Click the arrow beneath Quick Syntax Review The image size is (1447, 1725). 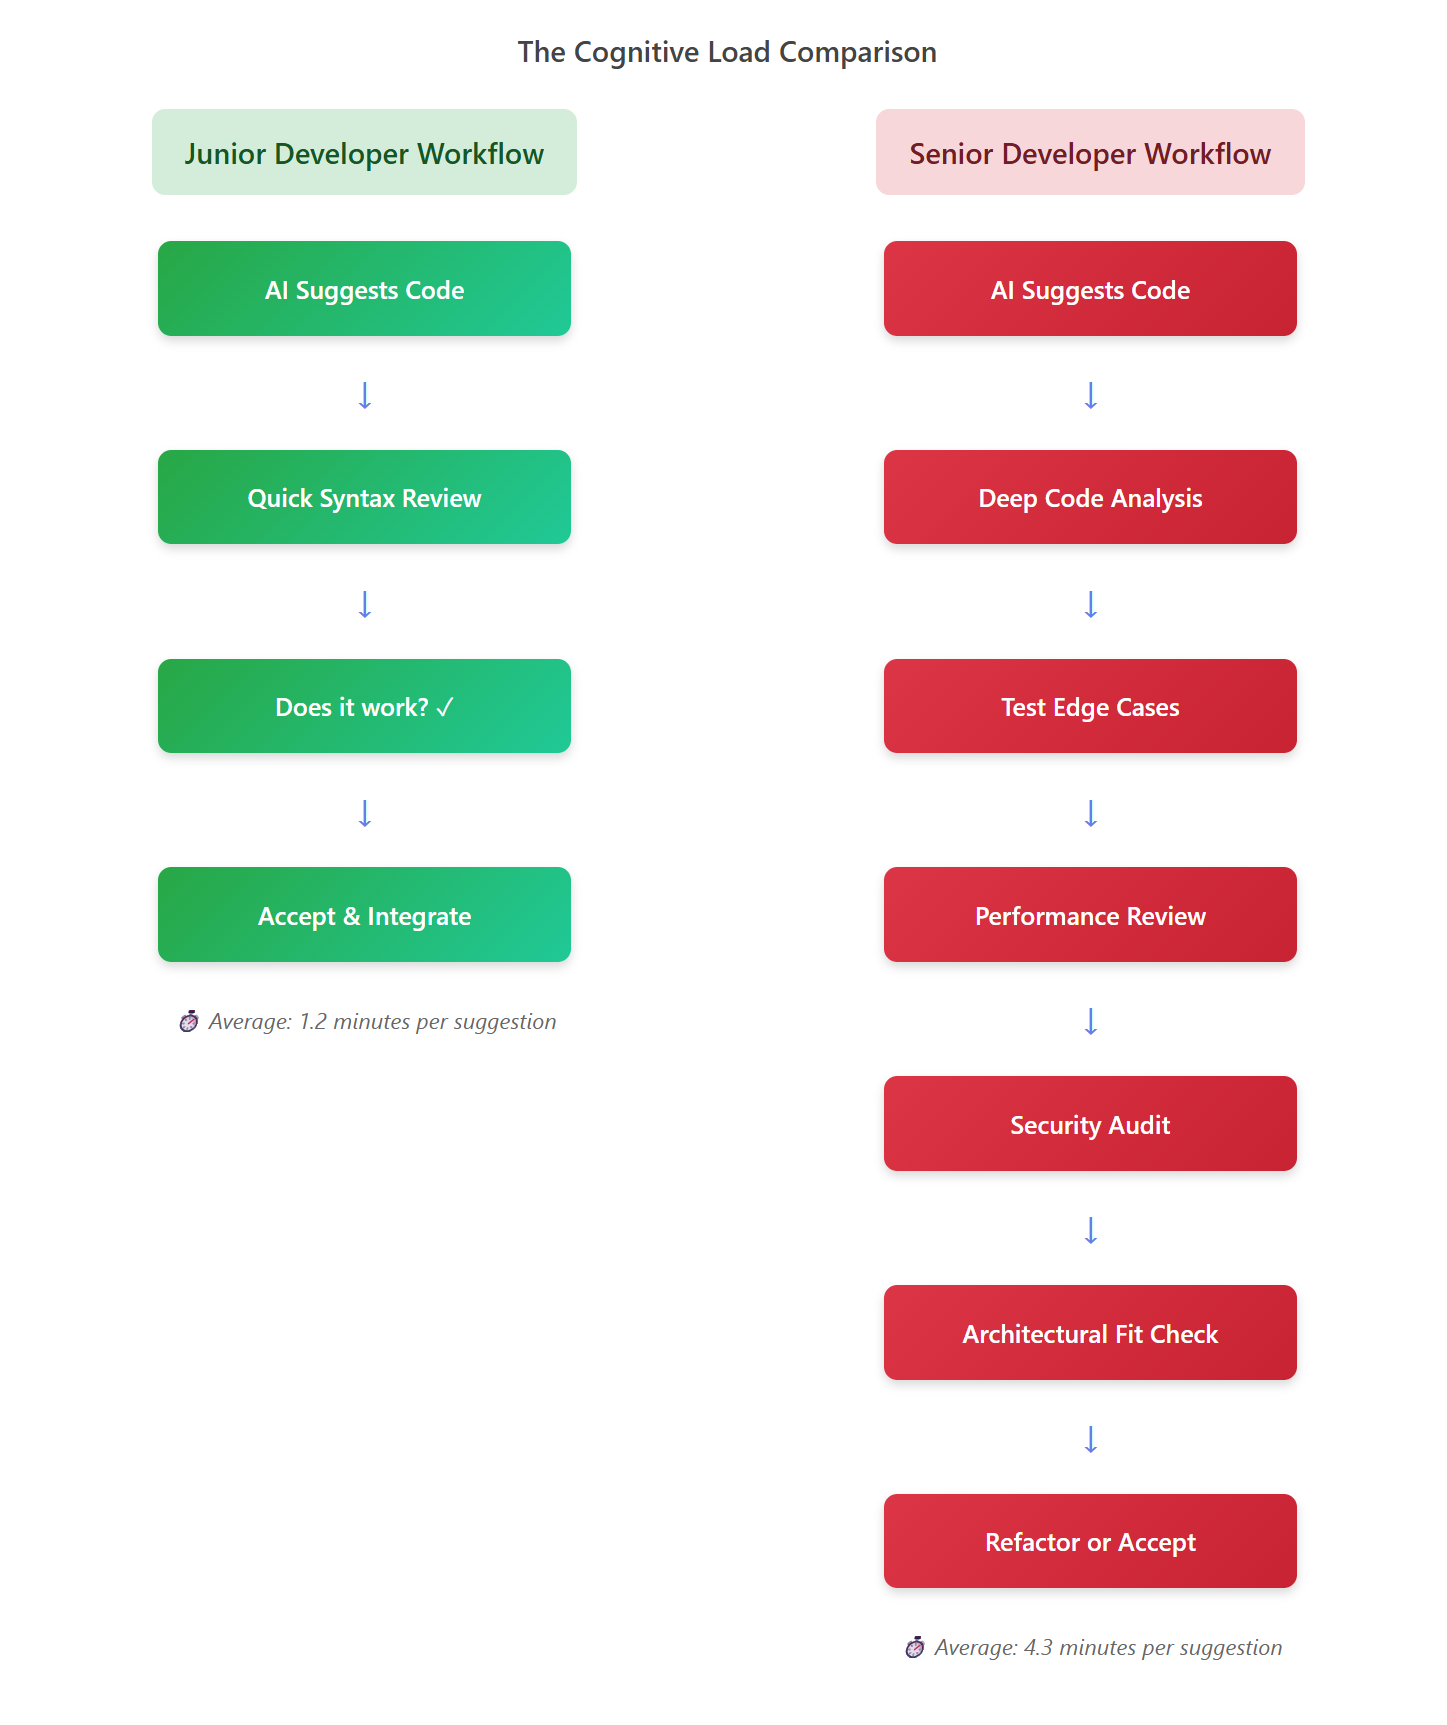365,604
